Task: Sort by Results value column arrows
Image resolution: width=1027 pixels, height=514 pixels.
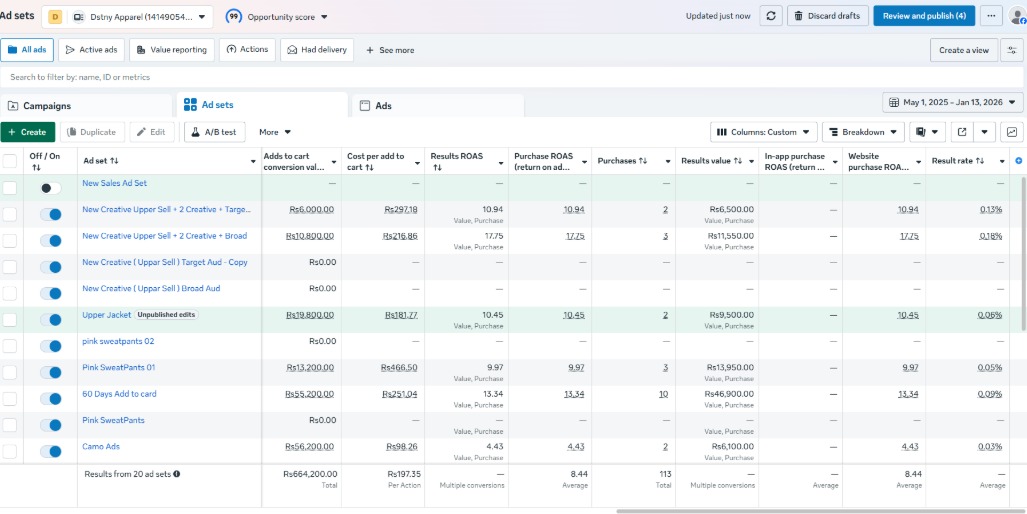Action: (738, 160)
